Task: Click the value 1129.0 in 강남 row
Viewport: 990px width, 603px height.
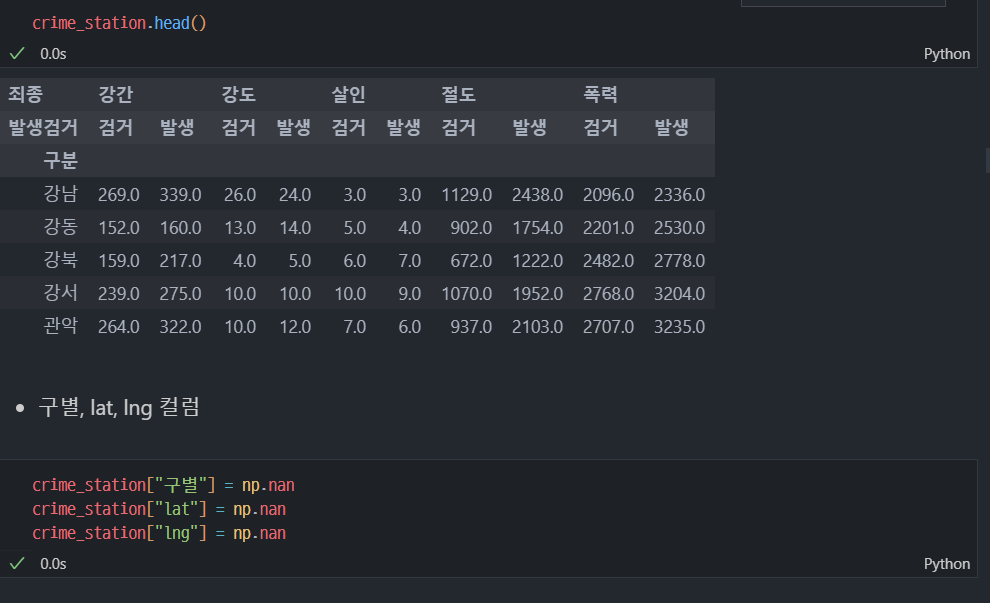Action: point(467,194)
